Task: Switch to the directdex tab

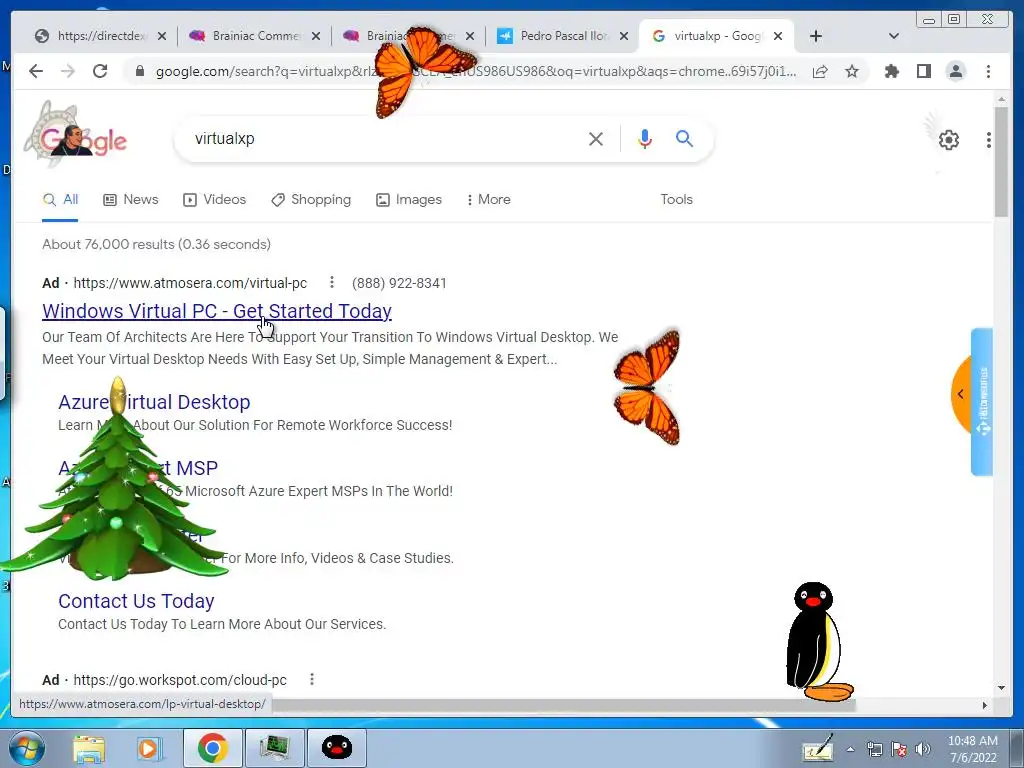Action: 101,36
